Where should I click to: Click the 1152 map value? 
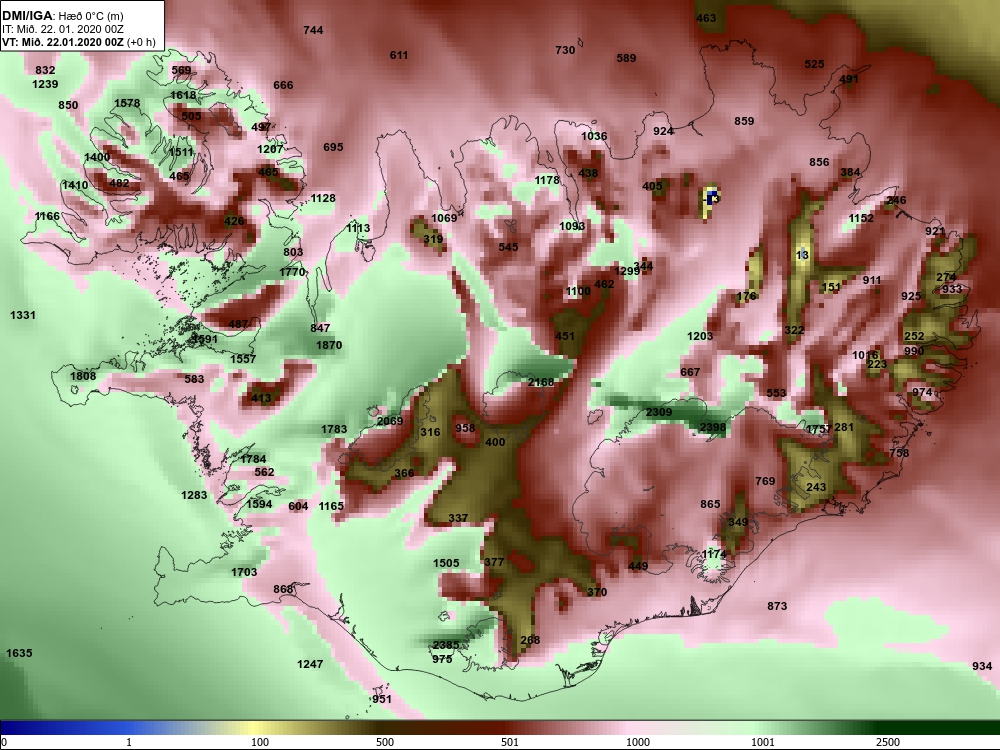pos(860,217)
